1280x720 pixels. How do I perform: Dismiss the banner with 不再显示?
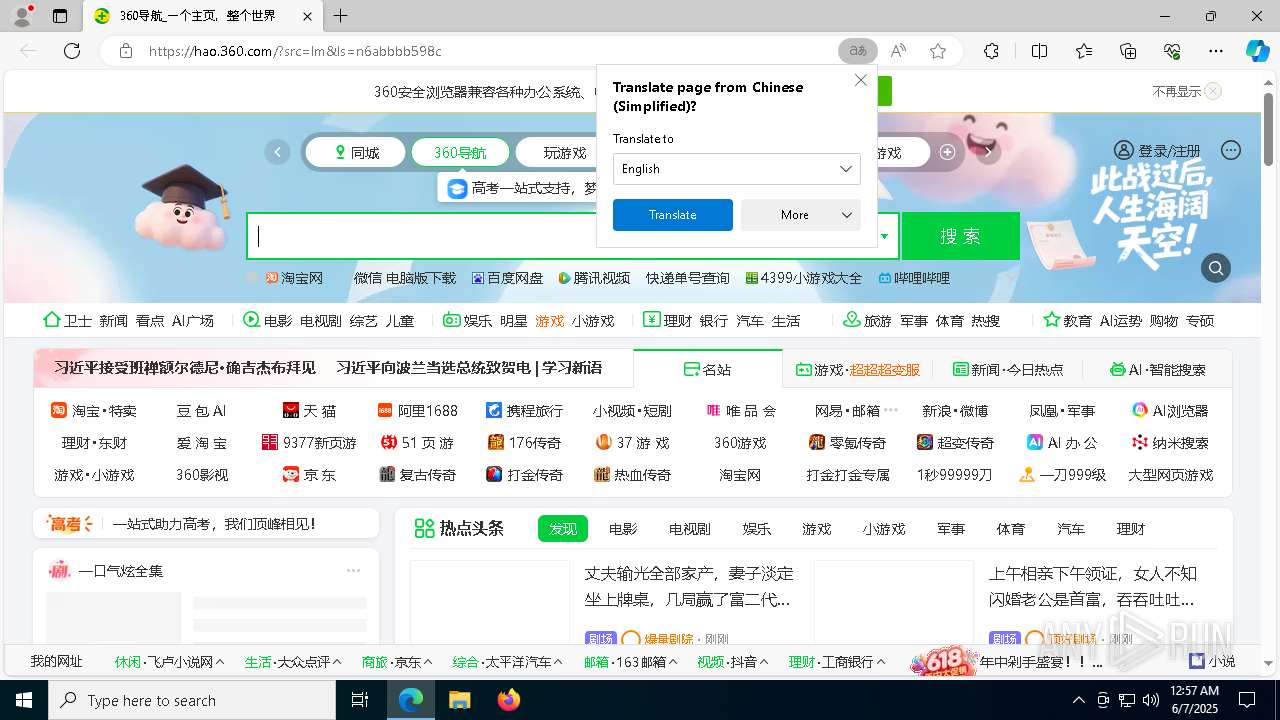[x=1186, y=91]
